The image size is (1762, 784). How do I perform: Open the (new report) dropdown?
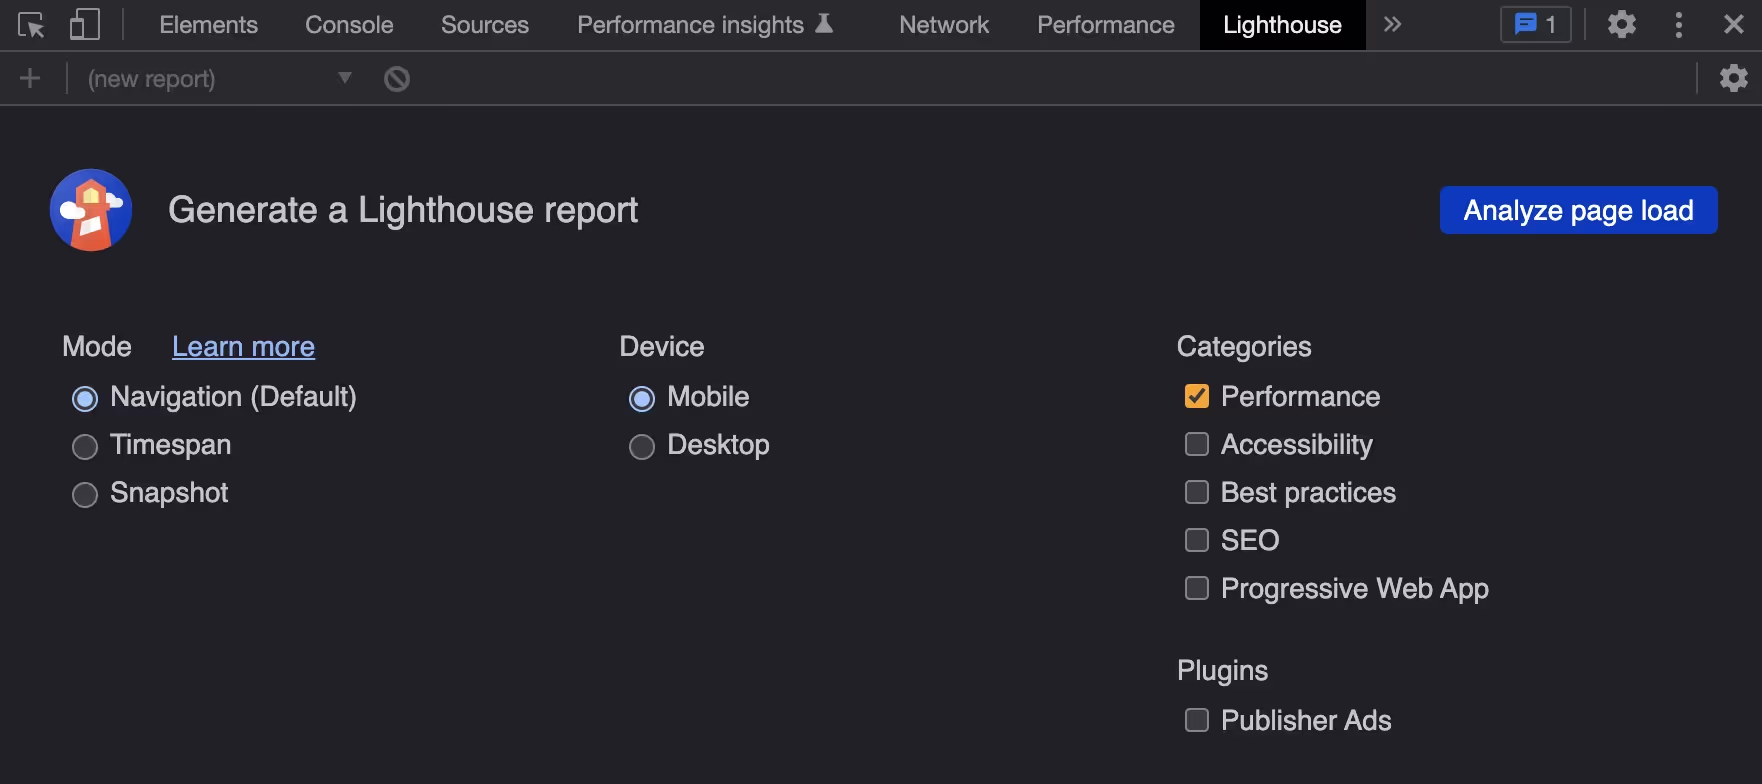pos(220,78)
